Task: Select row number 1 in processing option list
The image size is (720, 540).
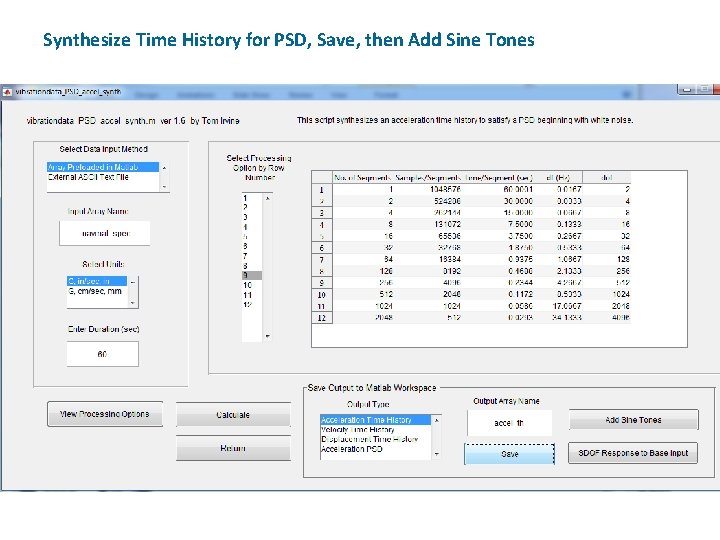Action: click(252, 198)
